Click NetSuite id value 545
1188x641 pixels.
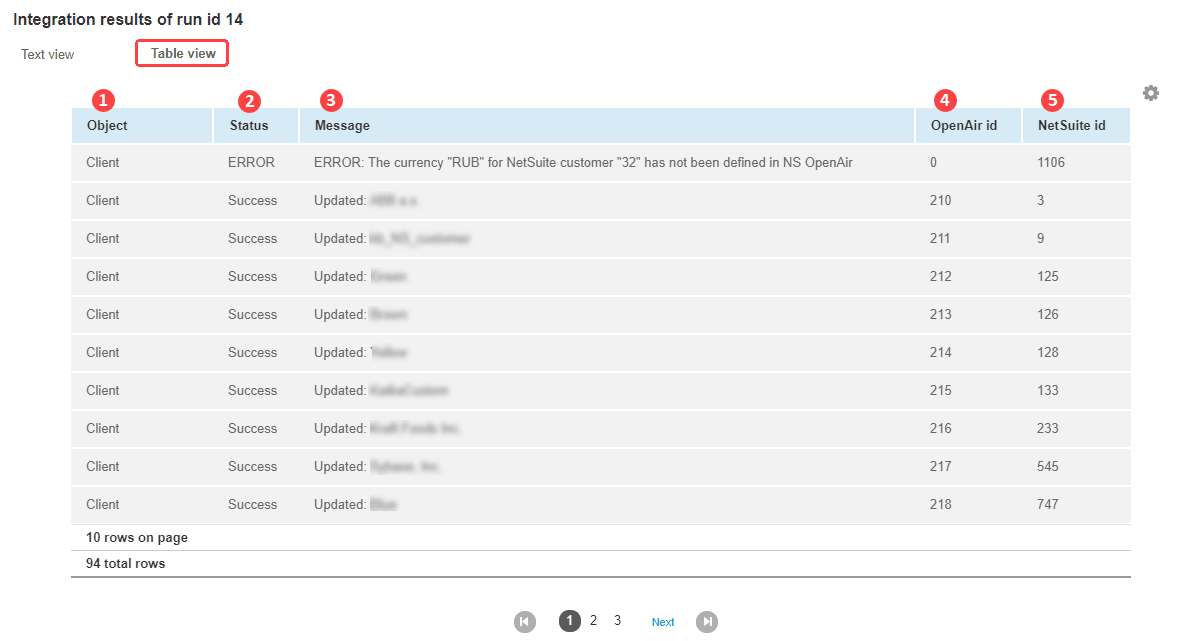tap(1048, 466)
